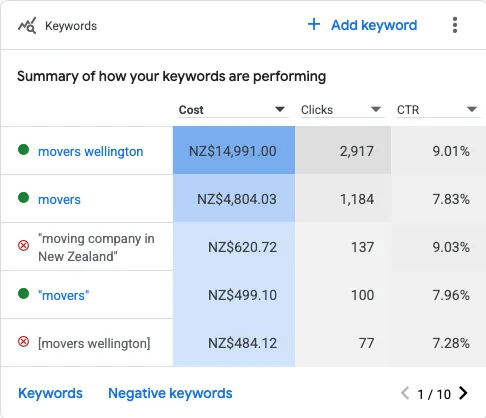Screen dimensions: 486x418
Task: Expand the CTR column dropdown
Action: pyautogui.click(x=472, y=109)
